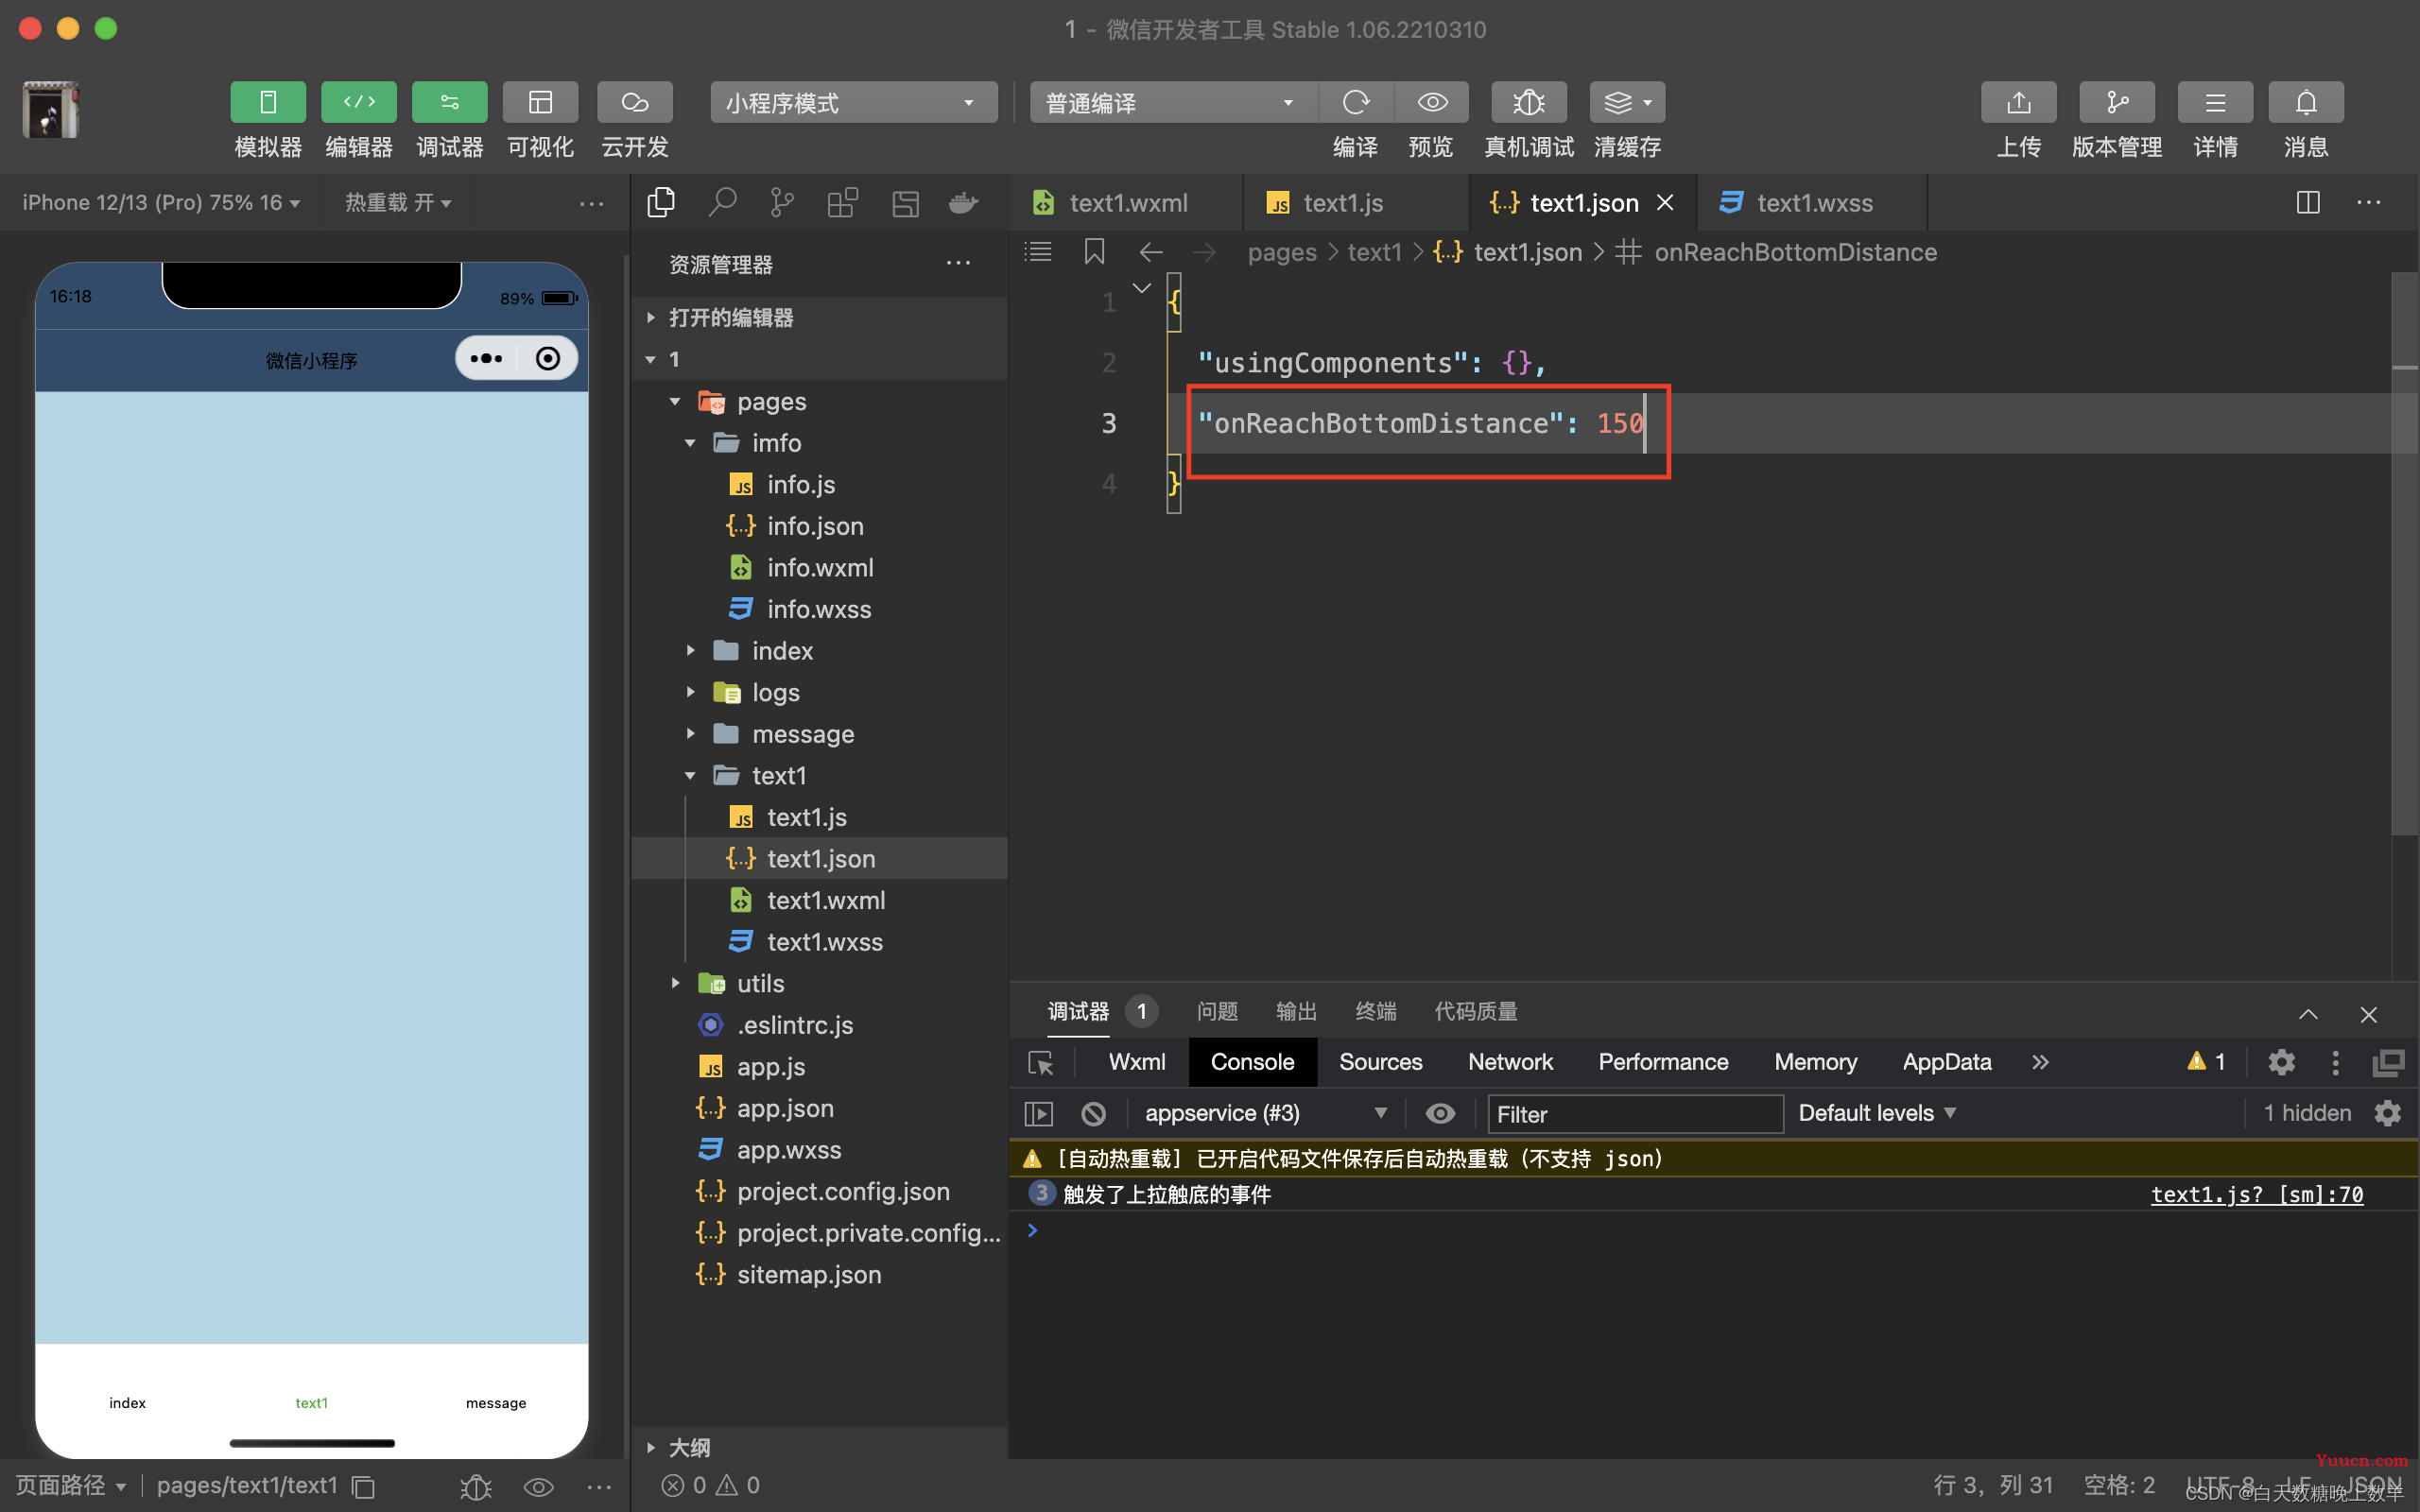
Task: Click the bookmark icon in breadcrumb bar
Action: tap(1094, 252)
